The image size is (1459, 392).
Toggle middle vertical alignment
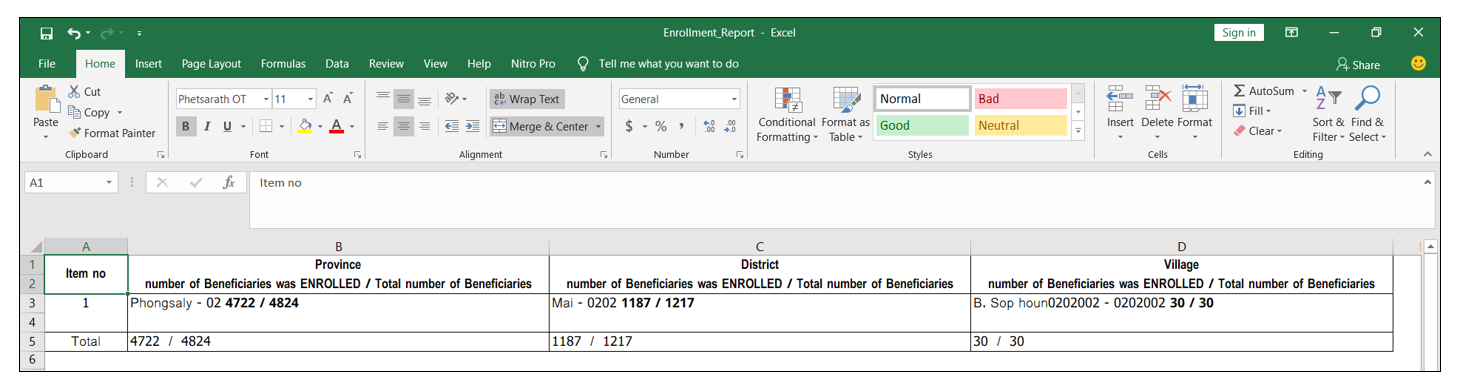(403, 99)
